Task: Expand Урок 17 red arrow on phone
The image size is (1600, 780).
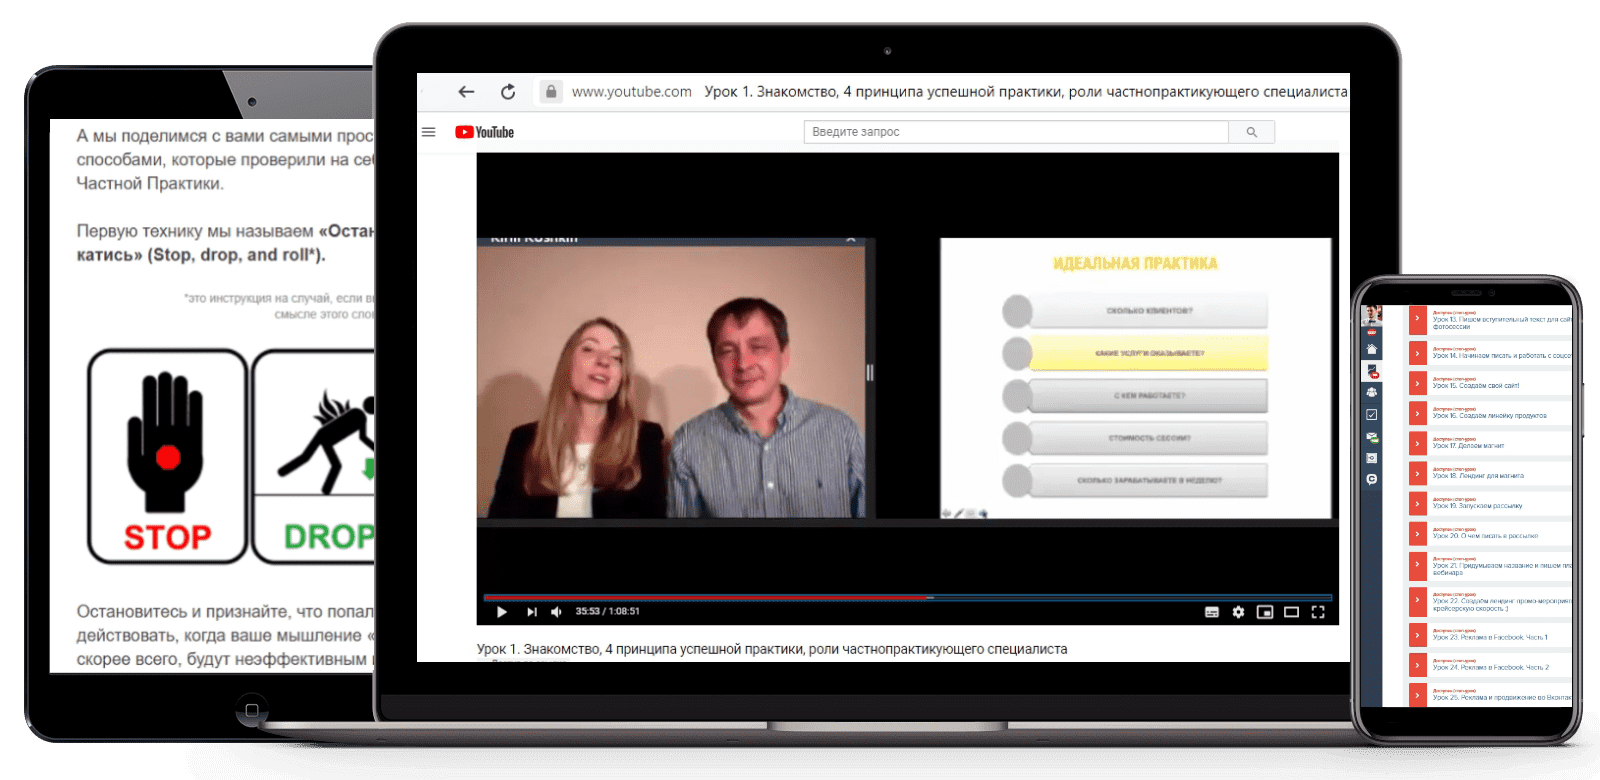Action: point(1417,443)
